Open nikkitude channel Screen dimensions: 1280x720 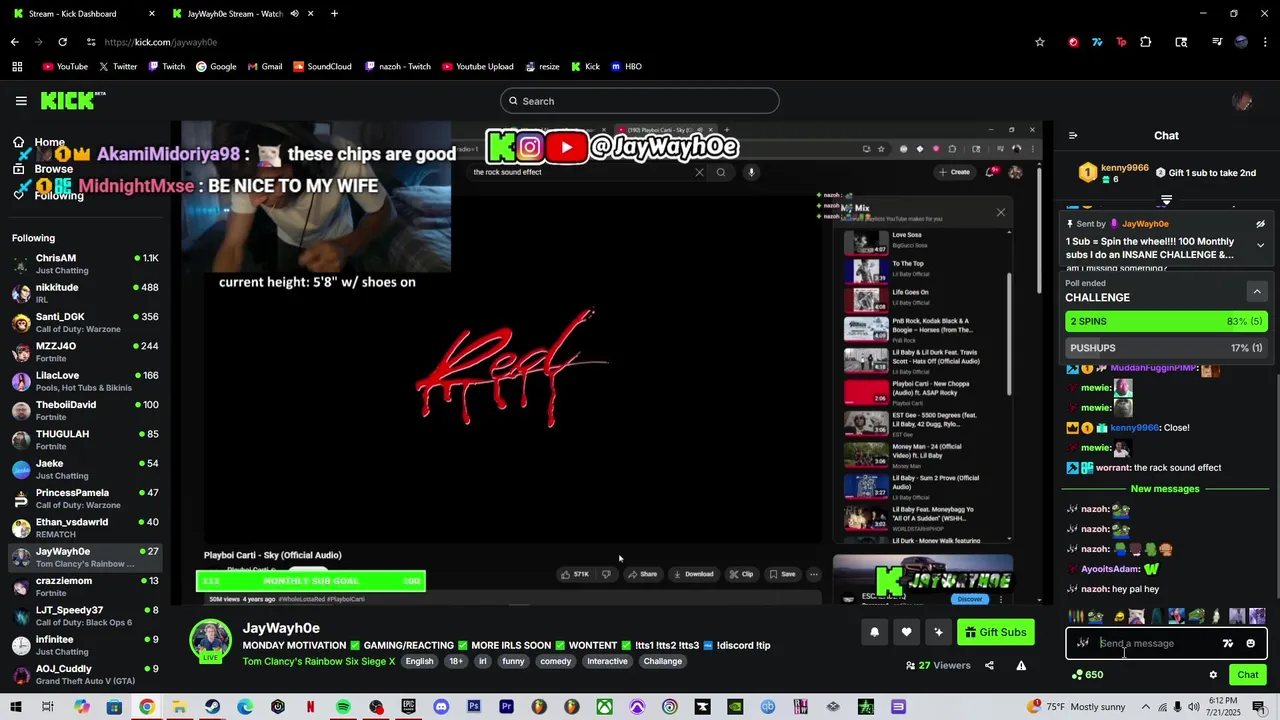point(85,293)
